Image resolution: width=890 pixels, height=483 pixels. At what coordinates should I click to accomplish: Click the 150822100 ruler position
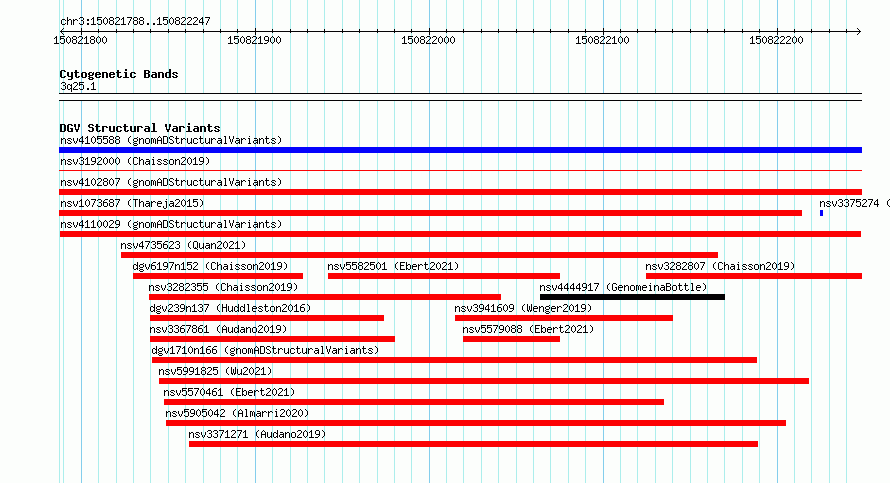click(x=602, y=40)
